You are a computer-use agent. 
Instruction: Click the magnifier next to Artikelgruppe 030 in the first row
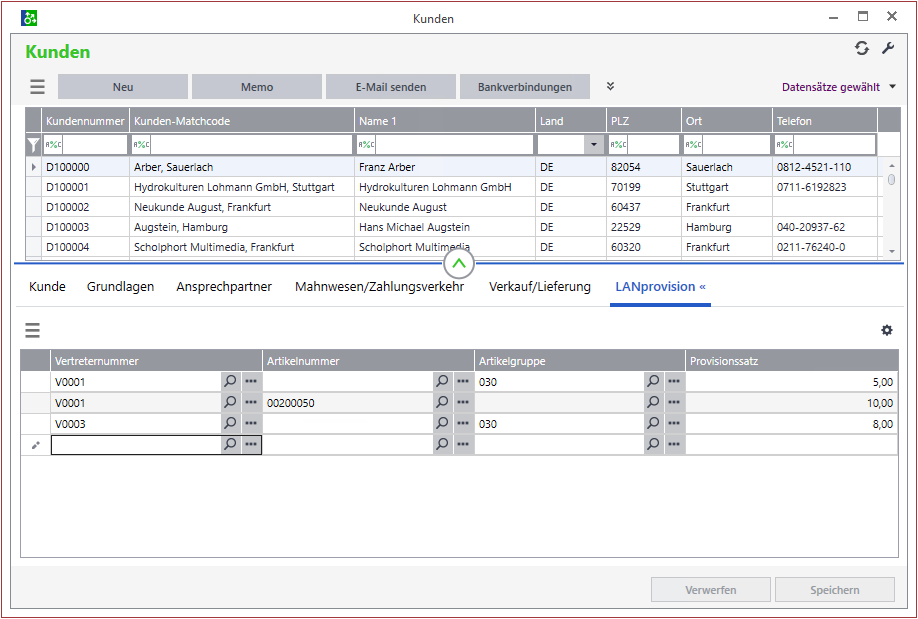[x=653, y=381]
